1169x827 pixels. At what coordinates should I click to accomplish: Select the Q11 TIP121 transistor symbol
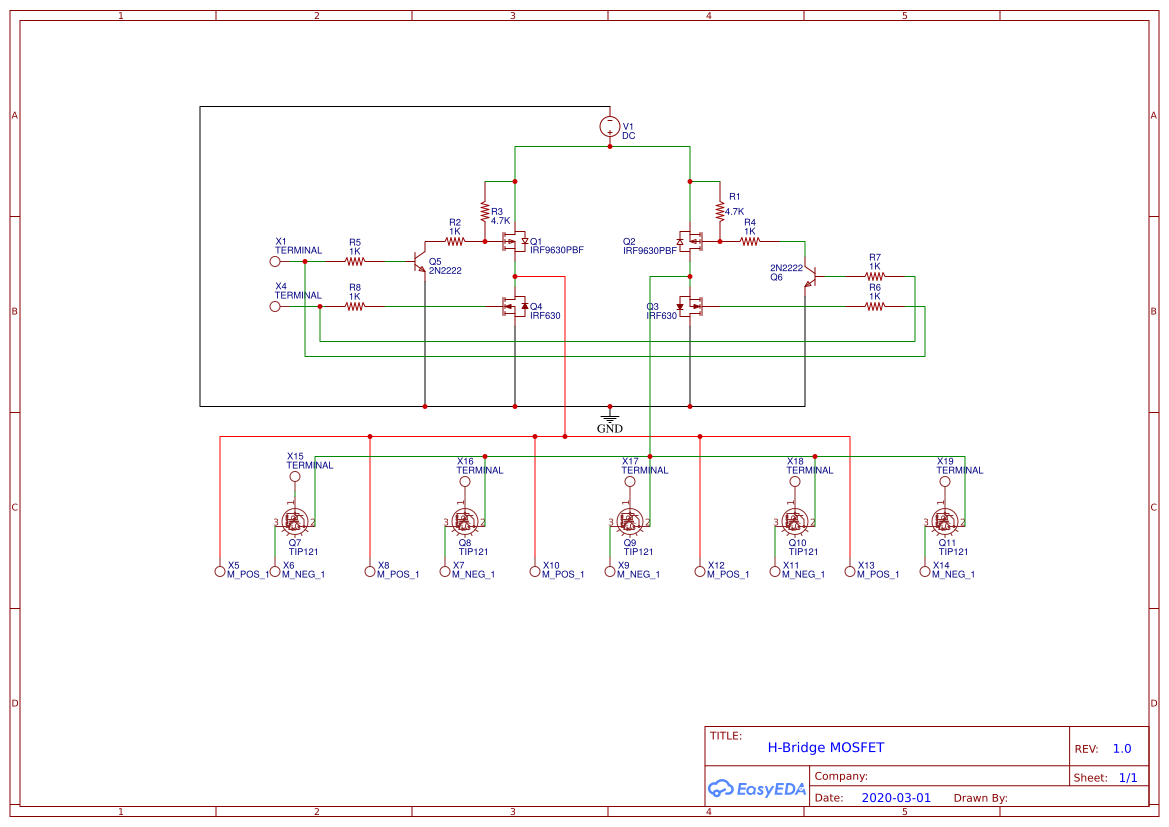click(945, 521)
